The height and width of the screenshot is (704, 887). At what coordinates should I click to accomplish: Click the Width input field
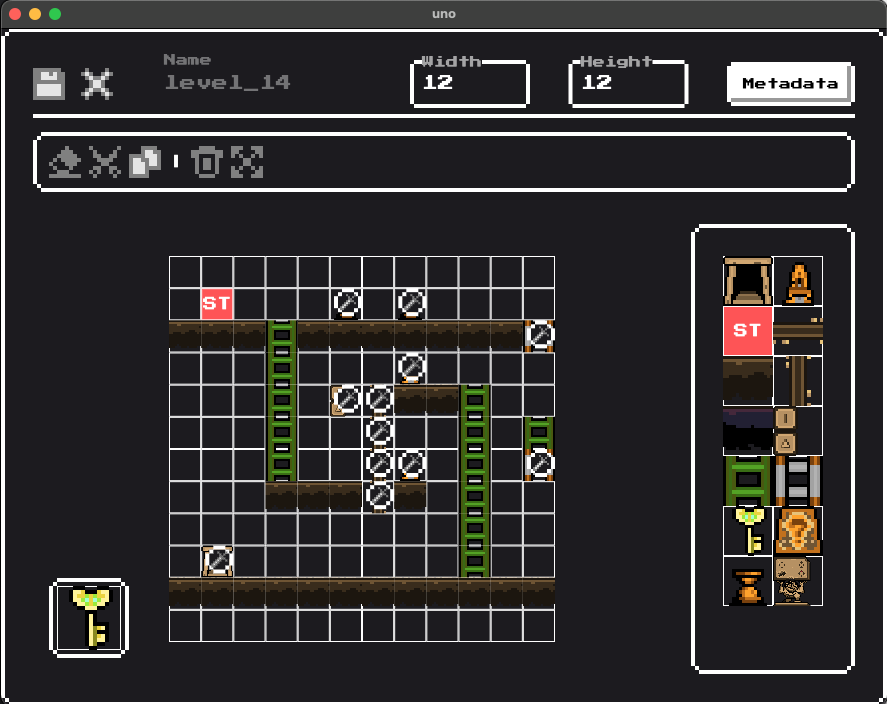pos(469,83)
